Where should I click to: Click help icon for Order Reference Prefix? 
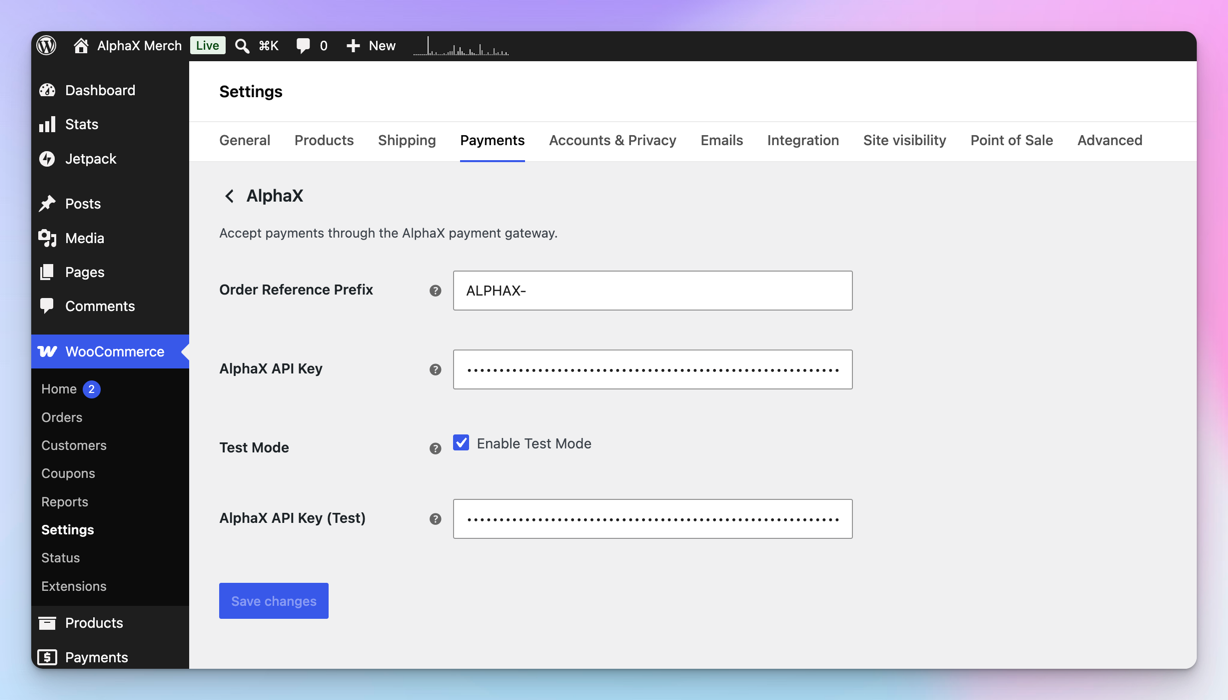tap(435, 291)
